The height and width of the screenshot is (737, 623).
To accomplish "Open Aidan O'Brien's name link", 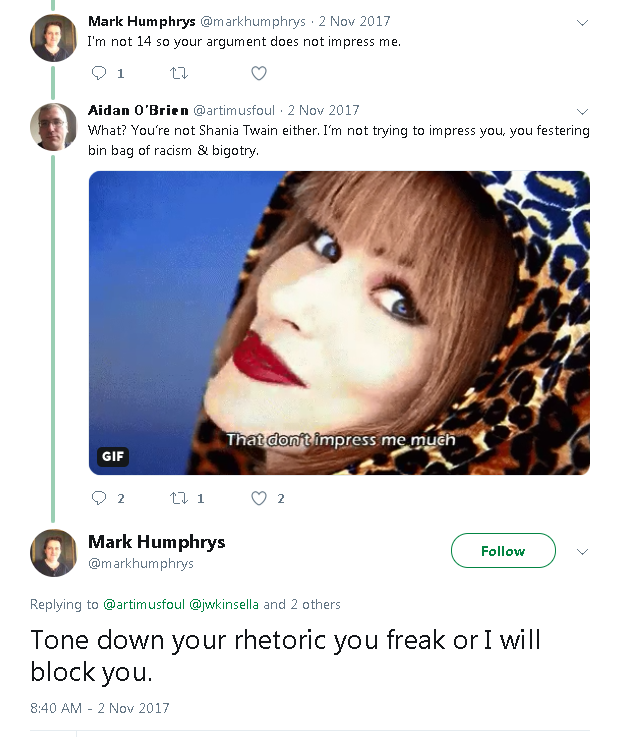I will click(x=138, y=110).
